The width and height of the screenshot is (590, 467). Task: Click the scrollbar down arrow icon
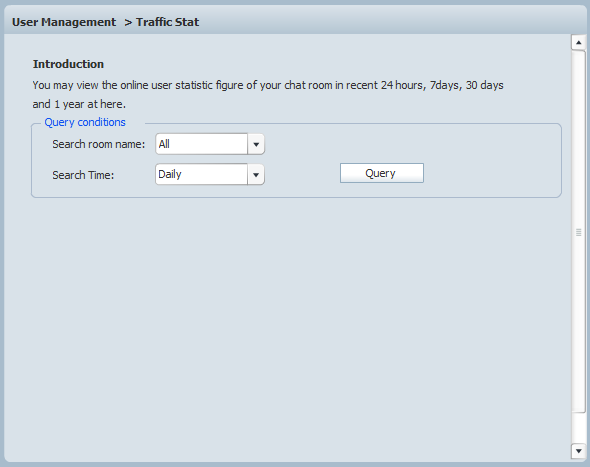pos(578,451)
